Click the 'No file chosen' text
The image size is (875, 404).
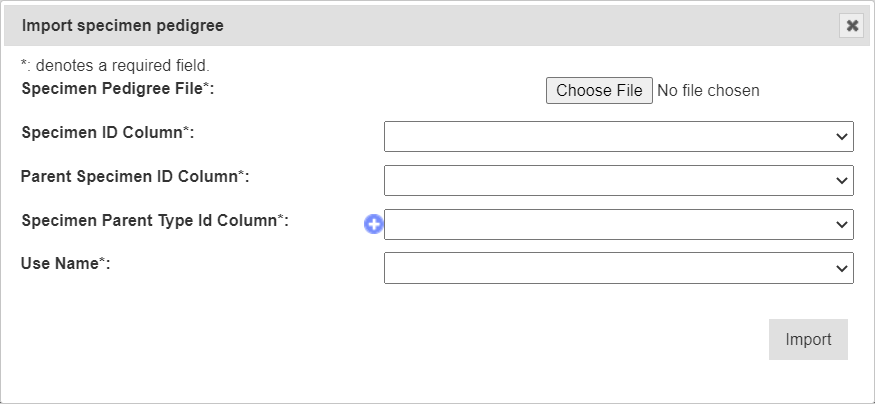click(x=708, y=91)
